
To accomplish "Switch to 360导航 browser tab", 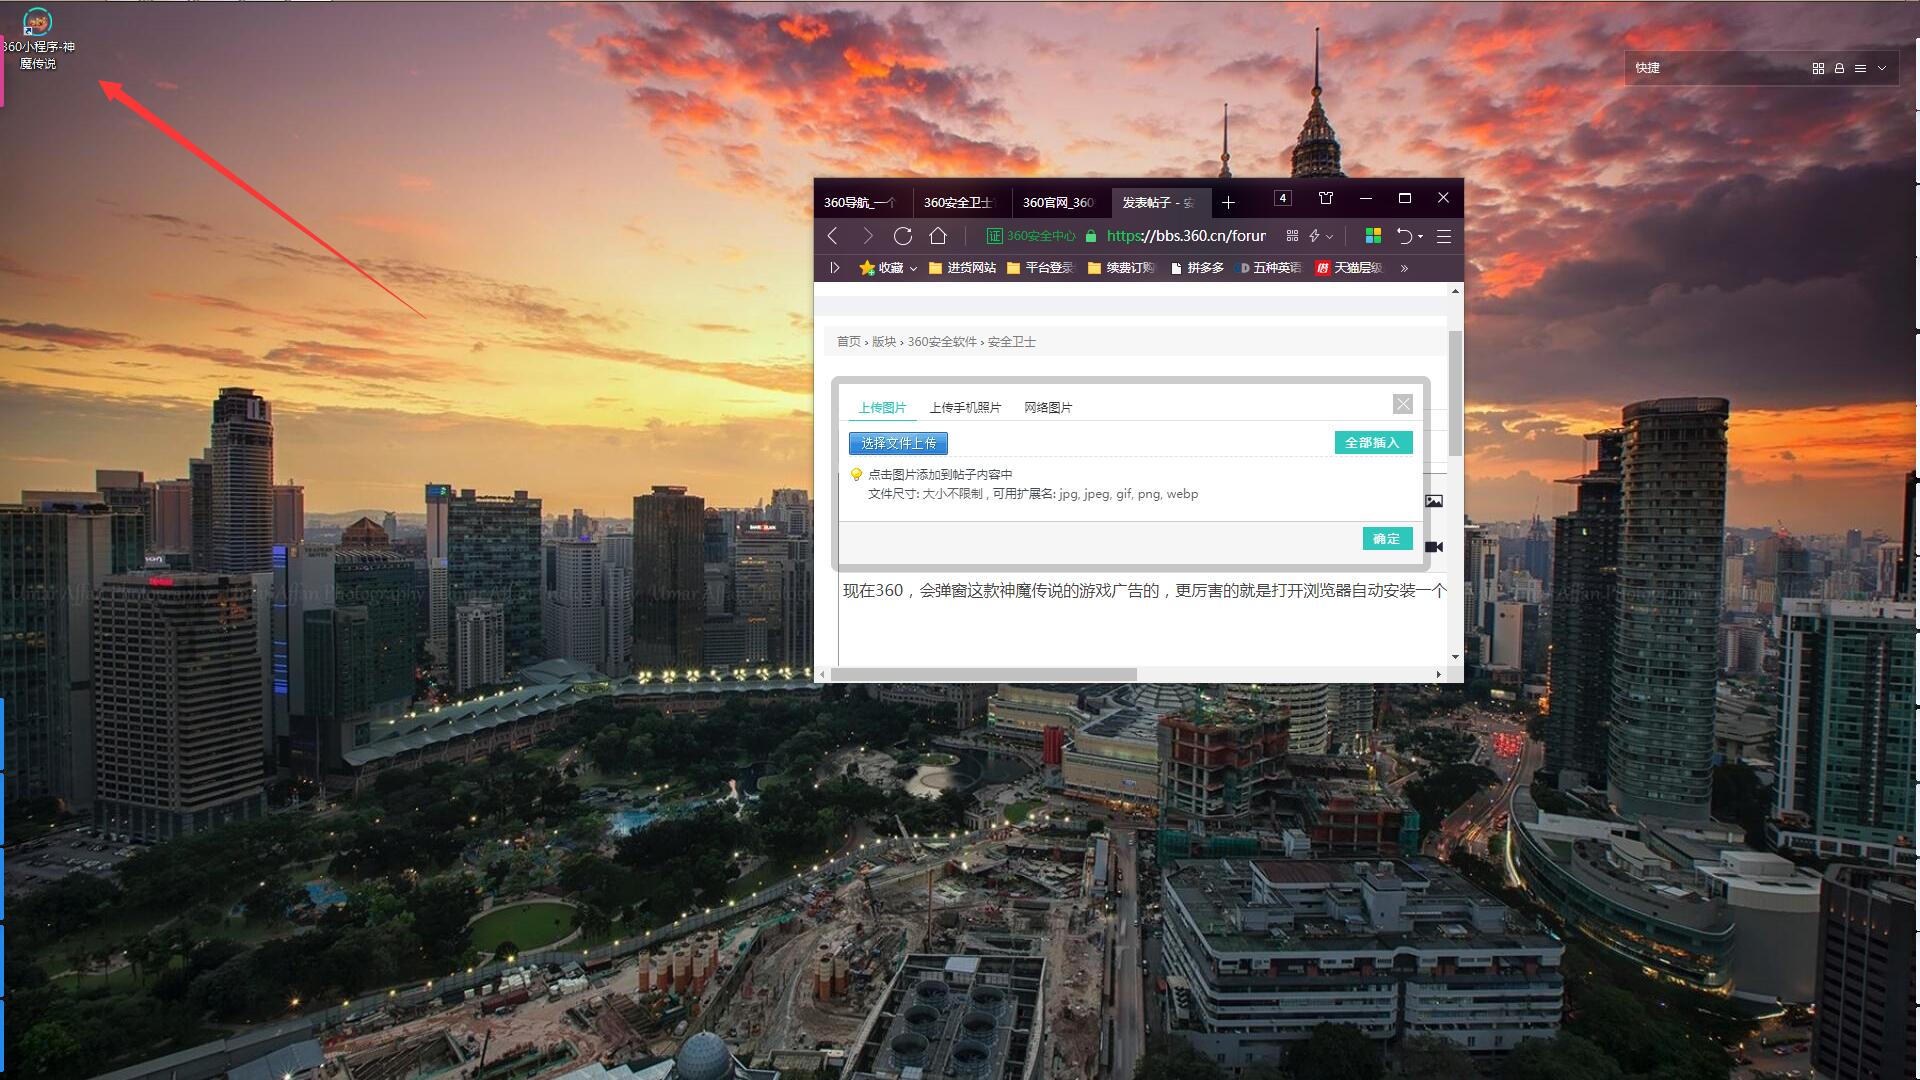I will [858, 202].
